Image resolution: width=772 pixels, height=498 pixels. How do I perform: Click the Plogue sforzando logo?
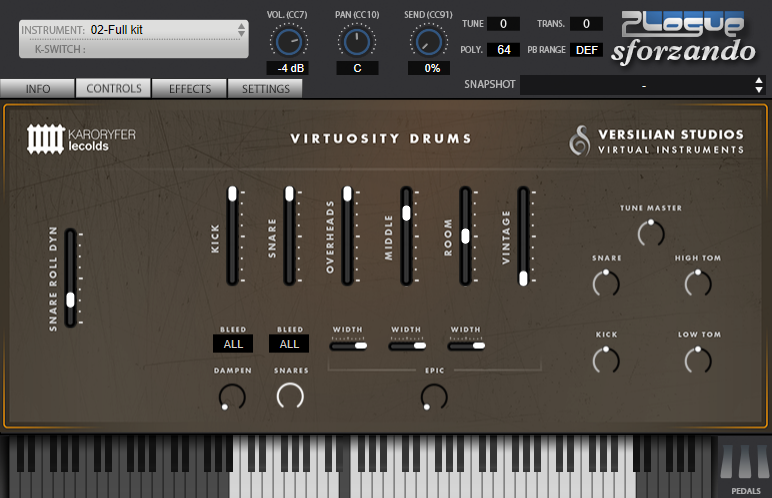(683, 38)
